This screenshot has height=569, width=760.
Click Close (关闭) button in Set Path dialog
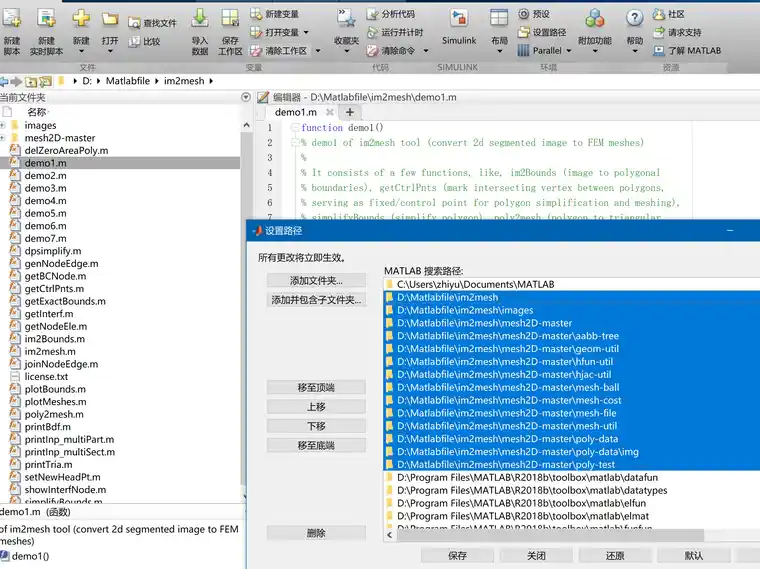pos(537,556)
